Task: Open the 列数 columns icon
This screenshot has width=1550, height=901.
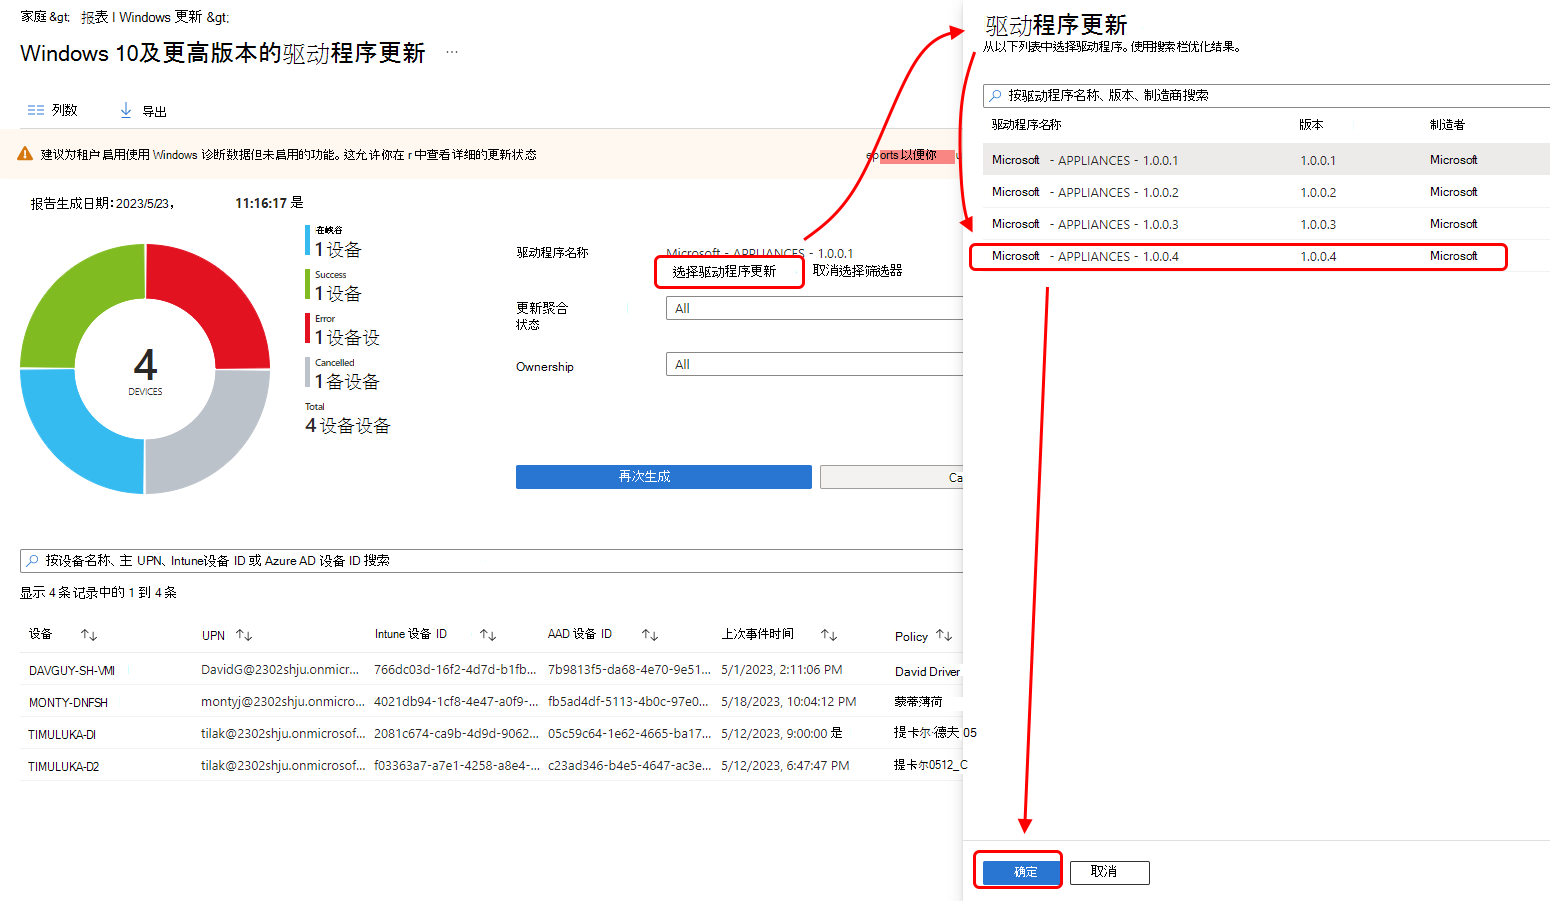Action: pyautogui.click(x=36, y=110)
